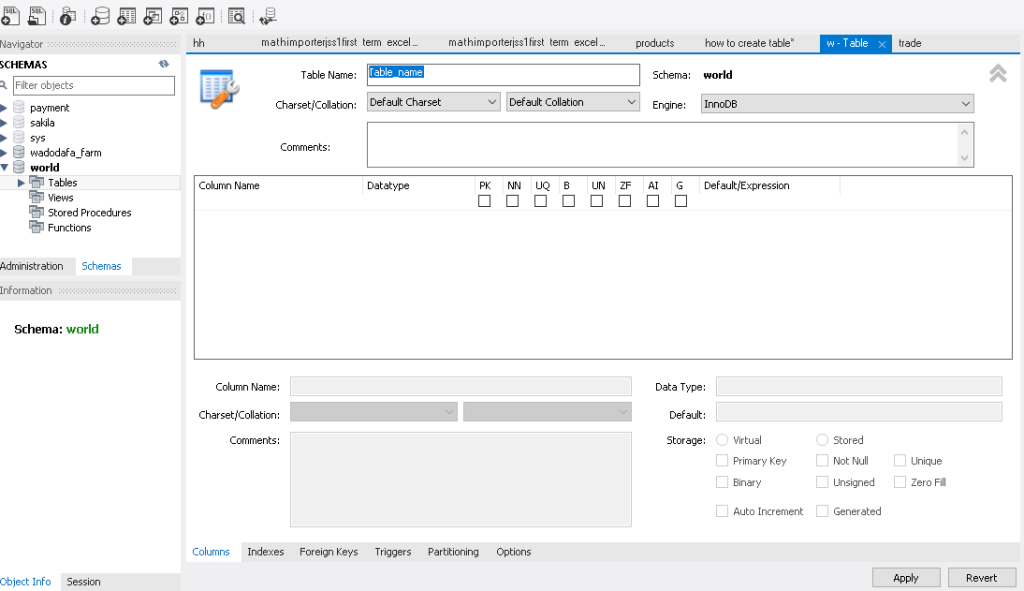1024x591 pixels.
Task: Enable the NN column checkbox
Action: [512, 201]
